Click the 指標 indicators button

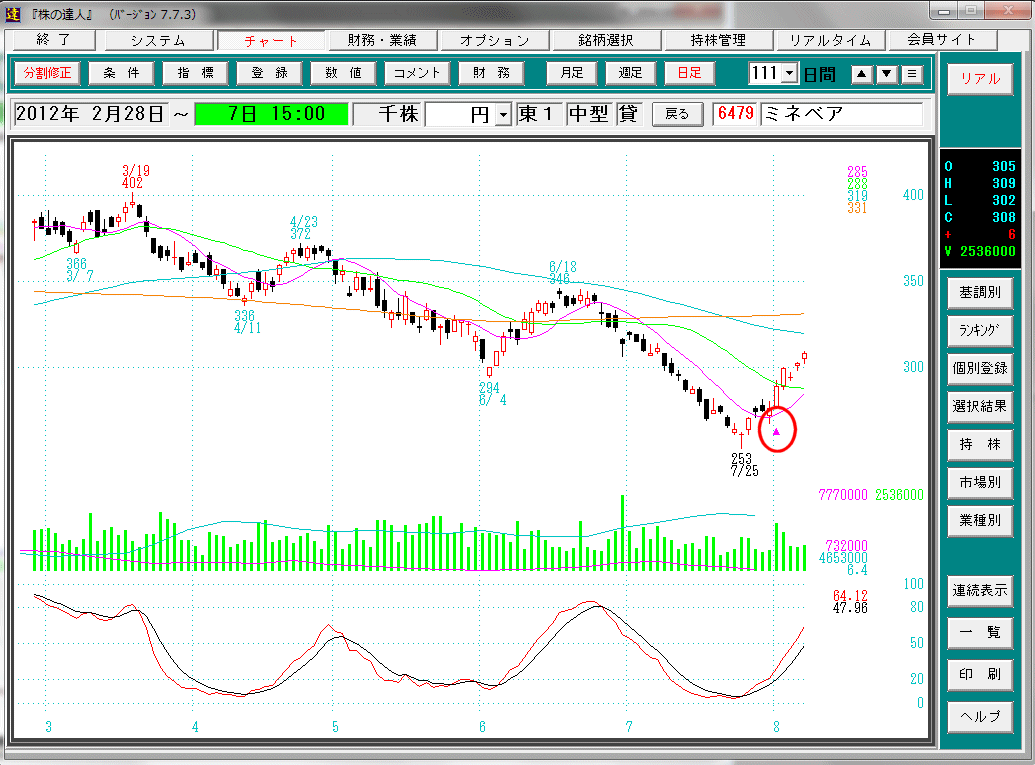(194, 73)
